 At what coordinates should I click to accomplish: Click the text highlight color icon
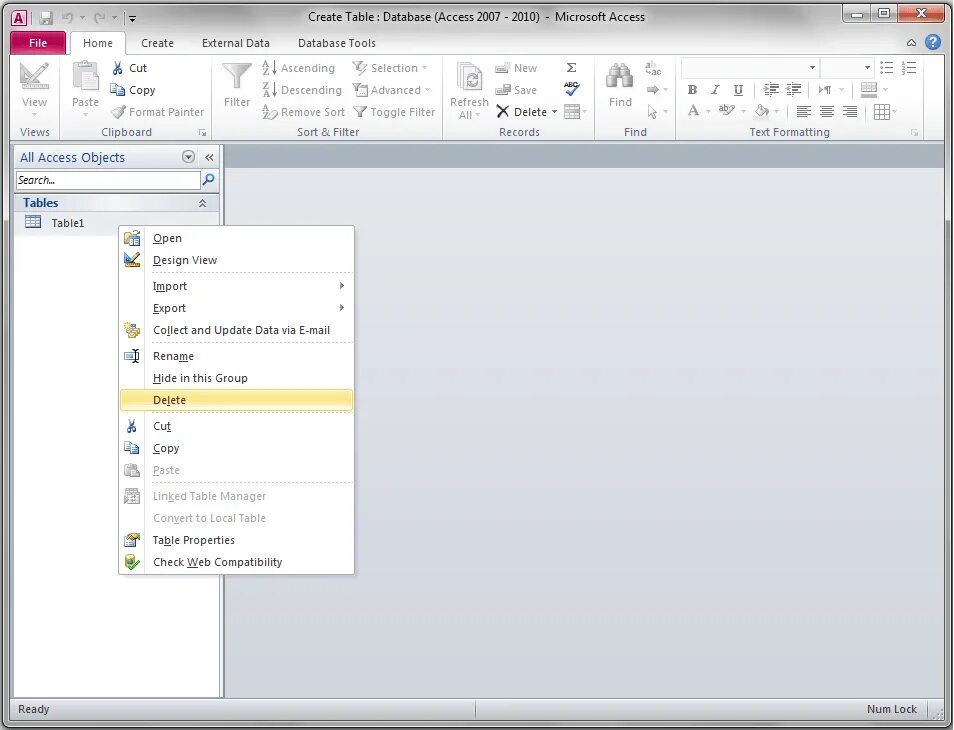pyautogui.click(x=725, y=111)
